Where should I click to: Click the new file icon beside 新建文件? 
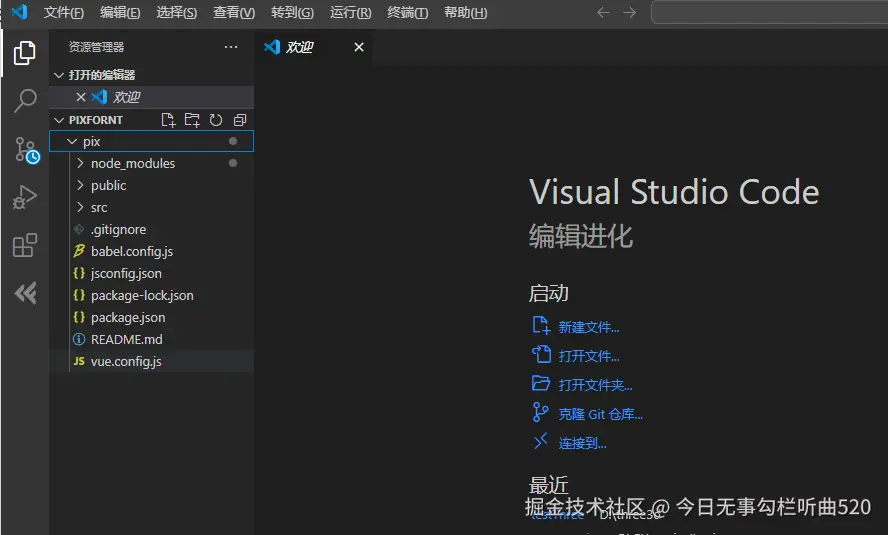pos(541,326)
